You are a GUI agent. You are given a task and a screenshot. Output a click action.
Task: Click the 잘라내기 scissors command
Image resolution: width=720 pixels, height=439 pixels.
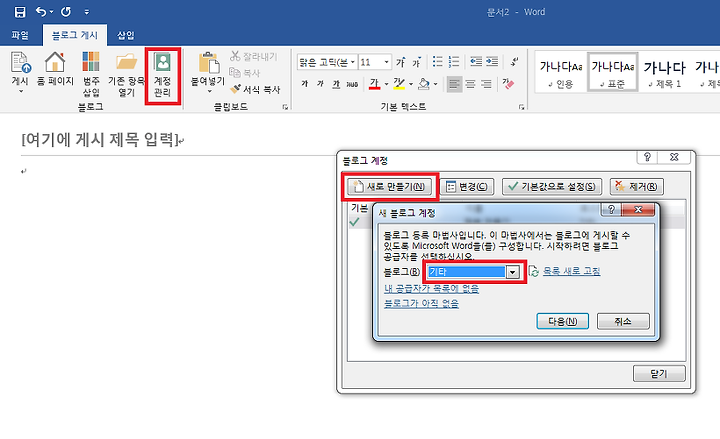[x=254, y=56]
